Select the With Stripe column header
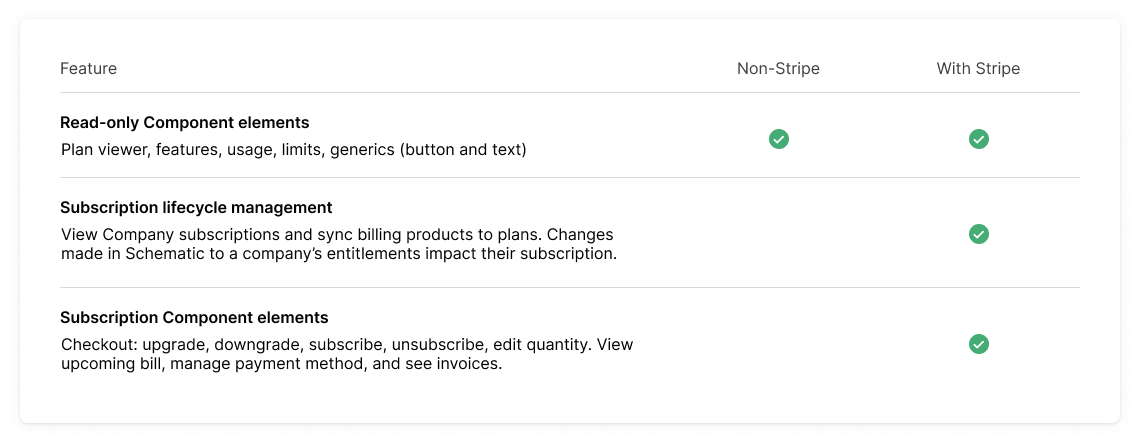 pyautogui.click(x=978, y=69)
